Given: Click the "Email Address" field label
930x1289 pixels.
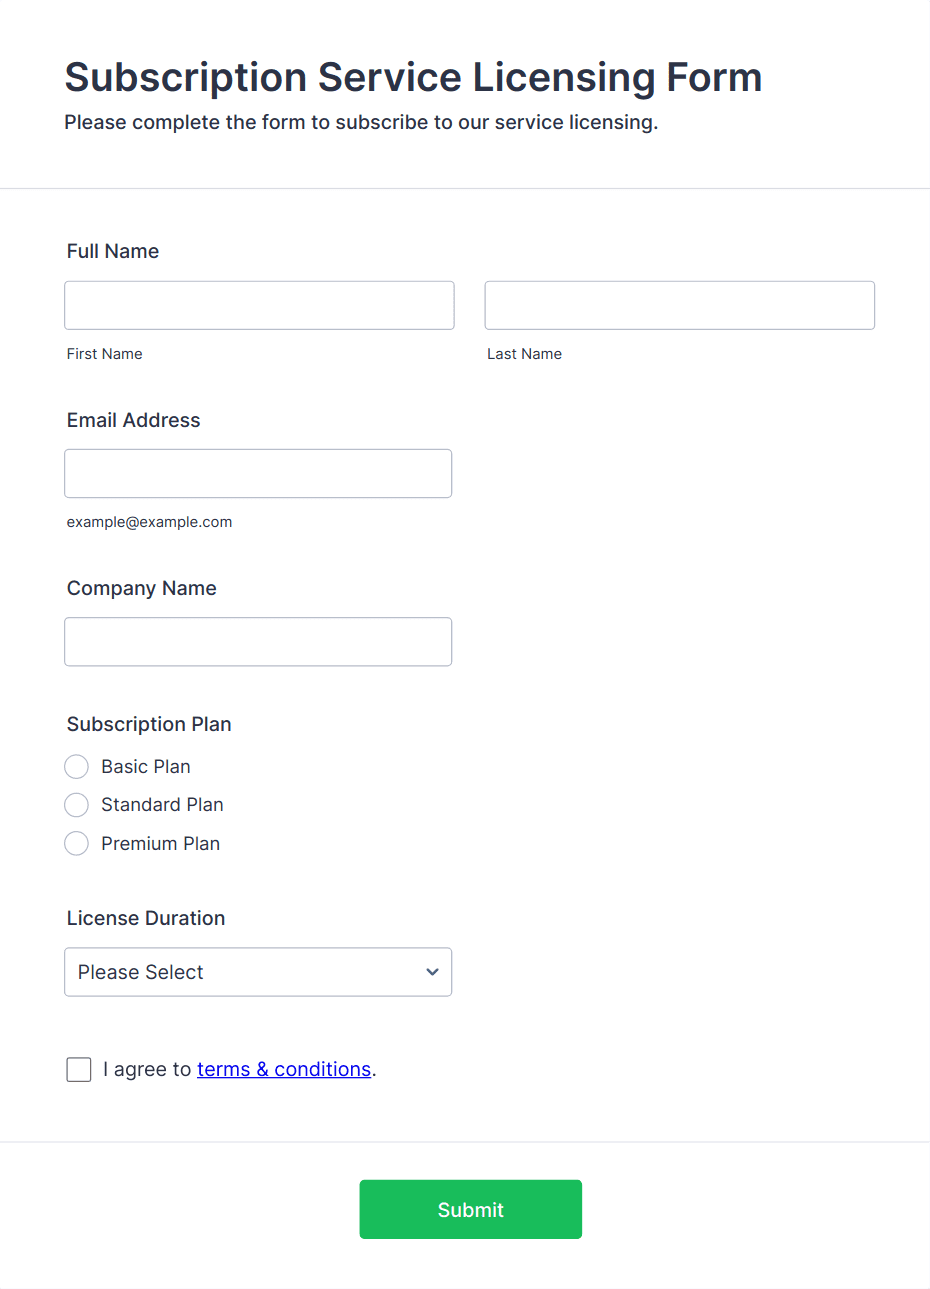Looking at the screenshot, I should tap(133, 420).
